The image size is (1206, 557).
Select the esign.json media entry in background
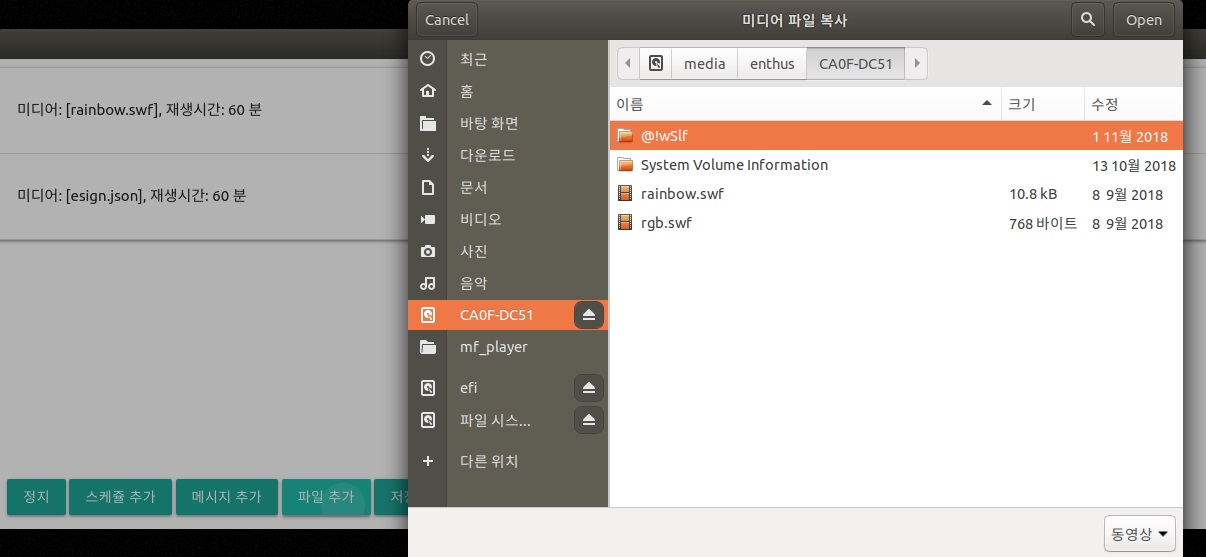204,196
